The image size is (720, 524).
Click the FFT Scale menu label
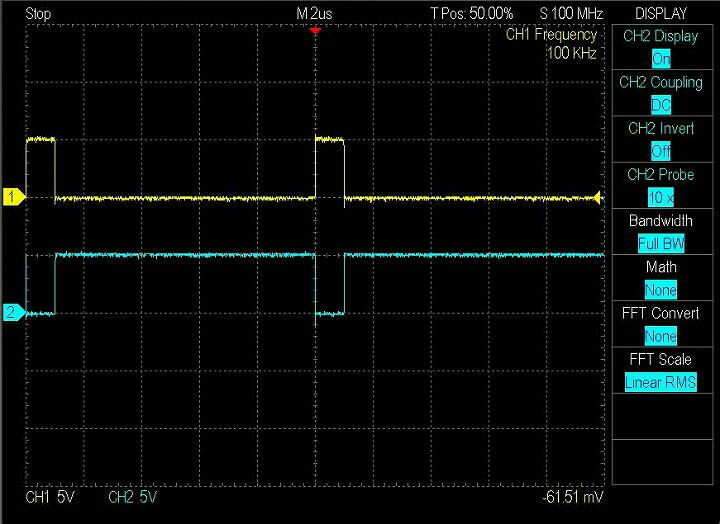coord(660,359)
